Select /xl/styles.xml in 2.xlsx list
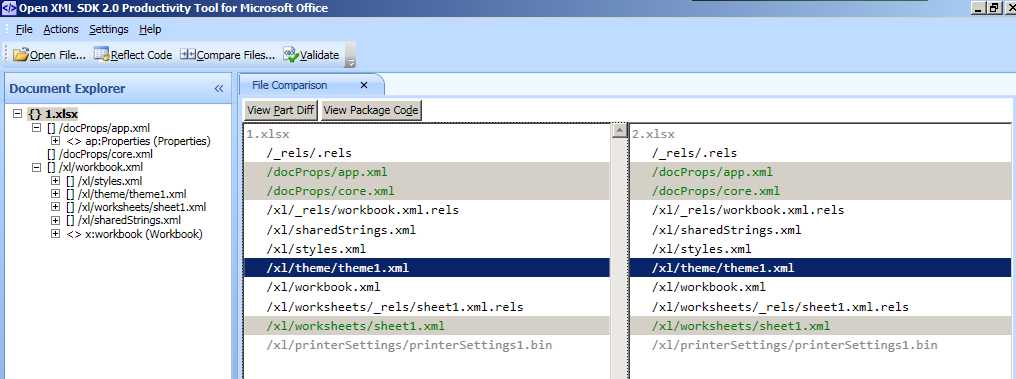Viewport: 1016px width, 379px height. coord(820,249)
